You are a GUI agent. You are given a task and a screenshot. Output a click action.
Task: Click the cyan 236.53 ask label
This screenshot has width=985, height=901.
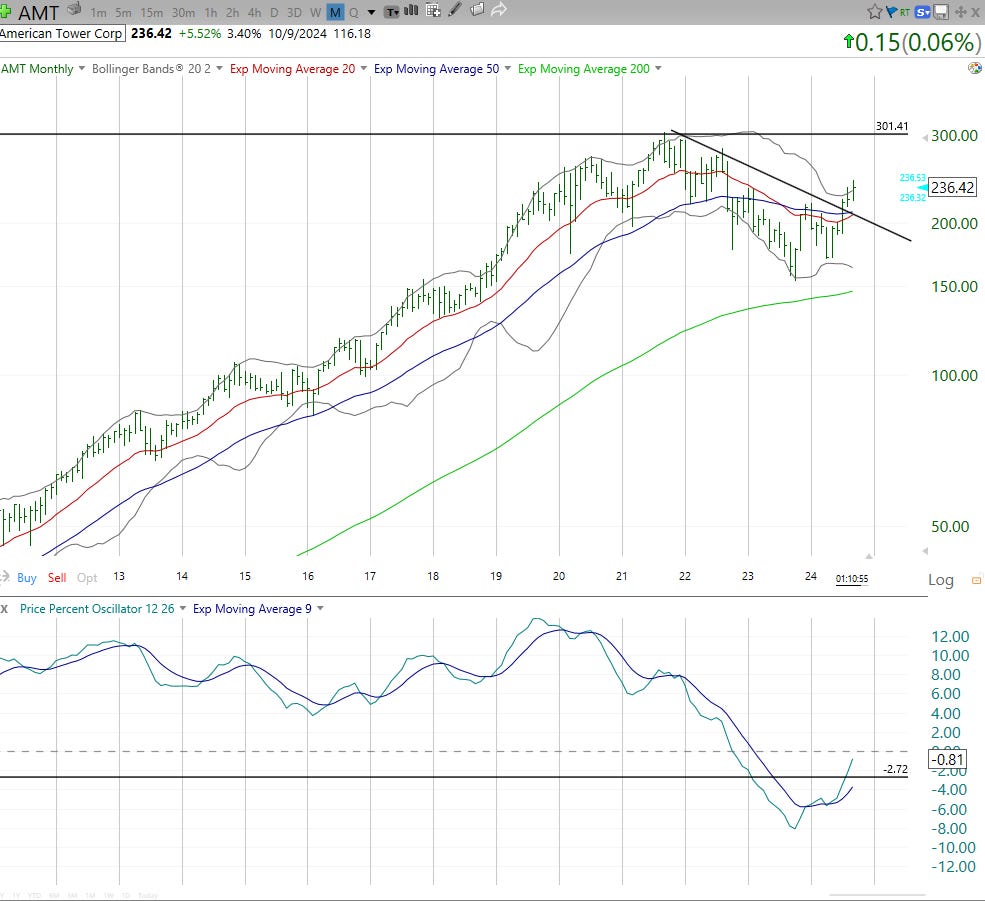[x=913, y=177]
